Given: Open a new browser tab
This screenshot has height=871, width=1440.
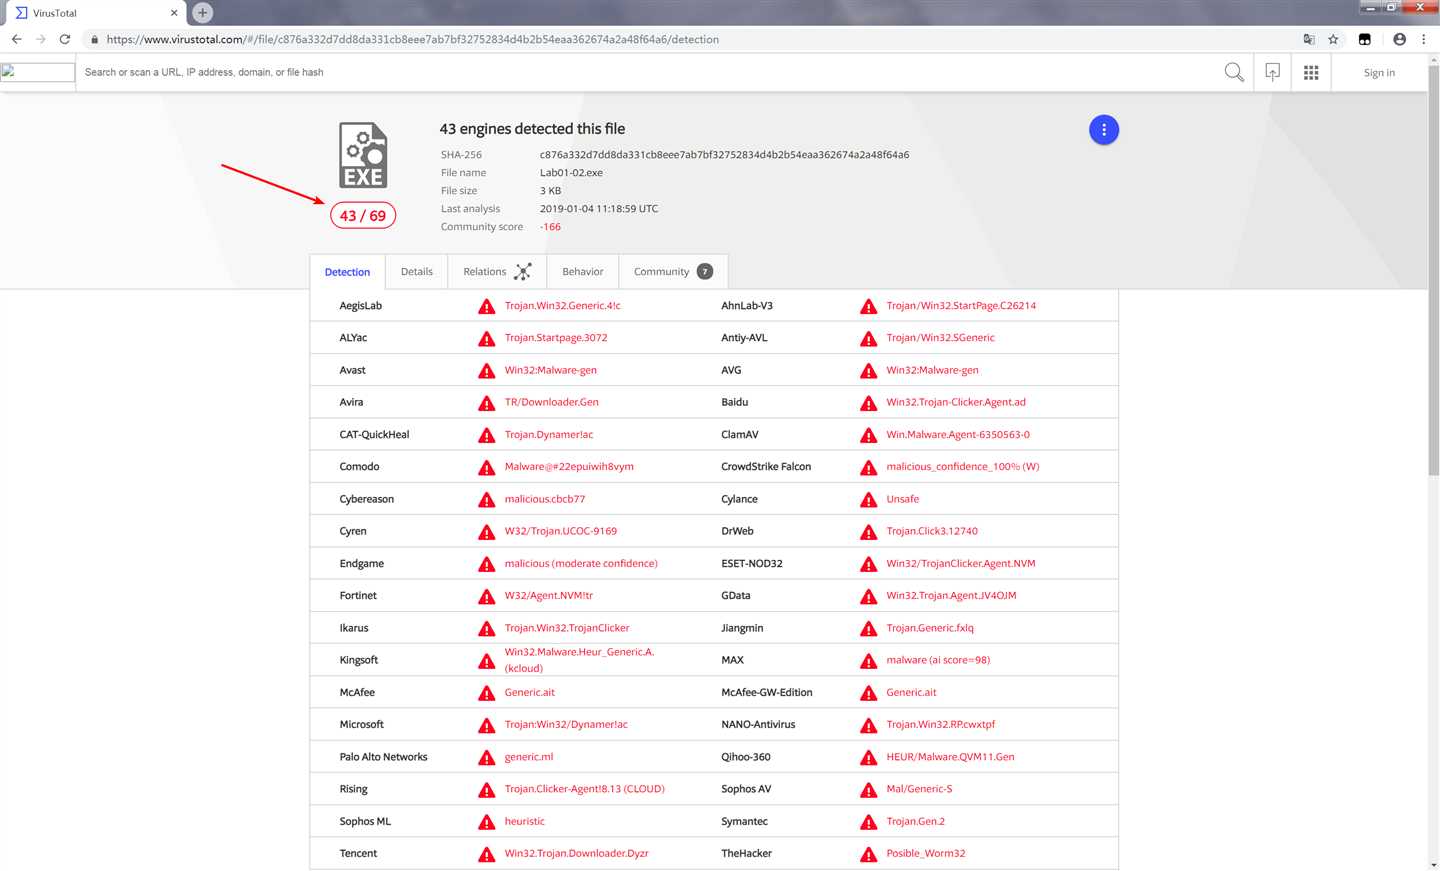Looking at the screenshot, I should tap(202, 13).
